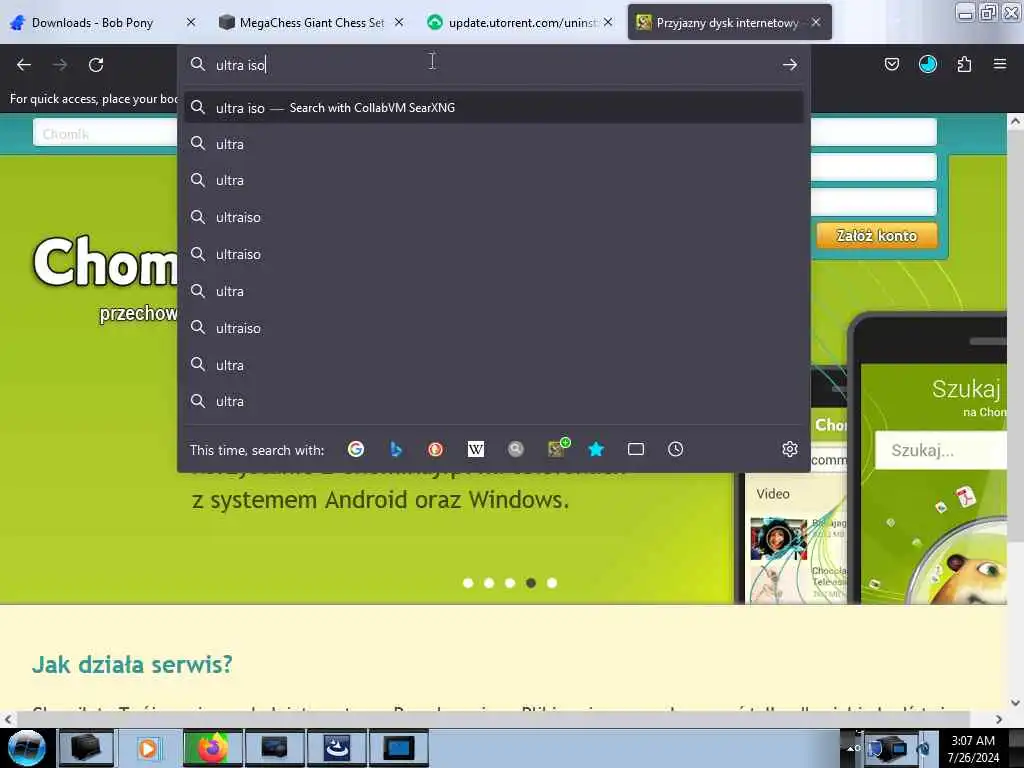The image size is (1024, 768).
Task: Click the taskbar clock showing 3:07 AM
Action: coord(972,748)
